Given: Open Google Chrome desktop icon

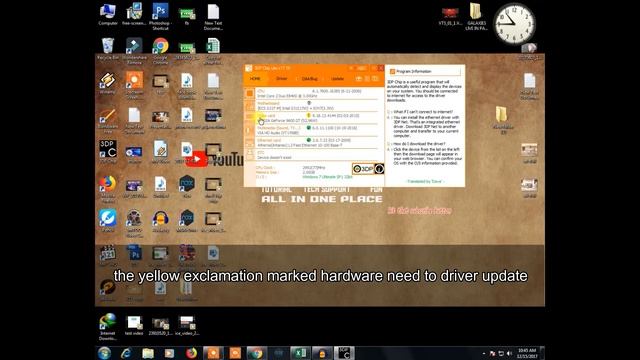Looking at the screenshot, I should 160,50.
